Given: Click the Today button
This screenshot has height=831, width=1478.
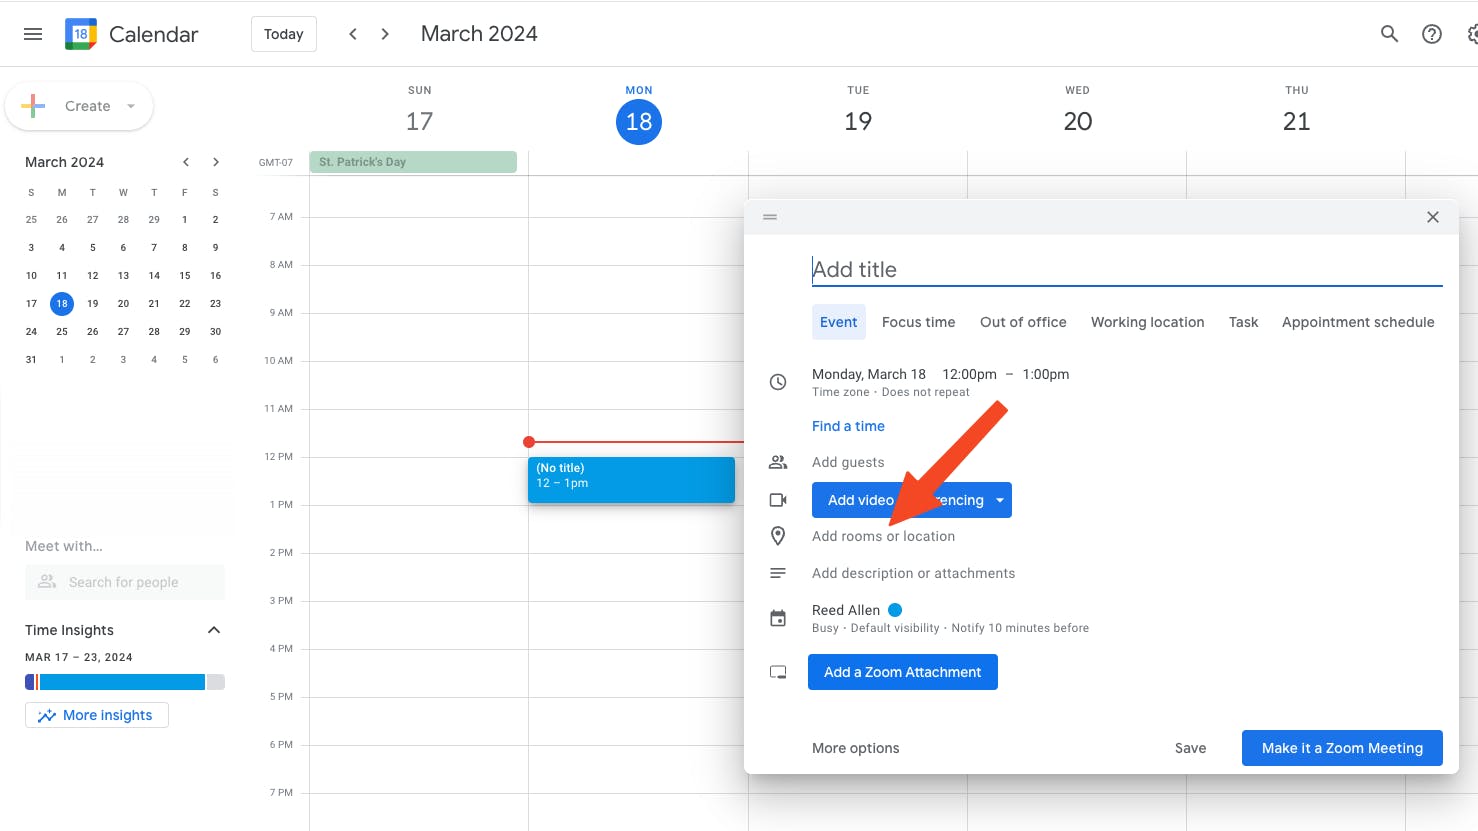Looking at the screenshot, I should click(x=284, y=34).
